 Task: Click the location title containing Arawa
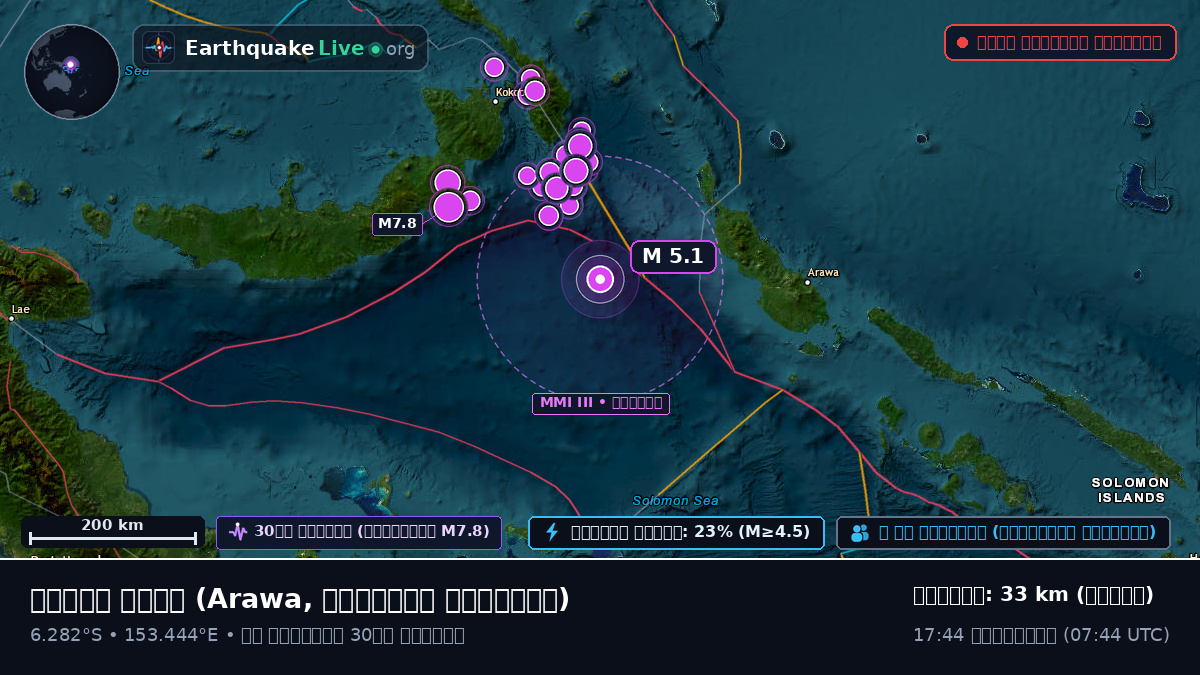[x=300, y=599]
